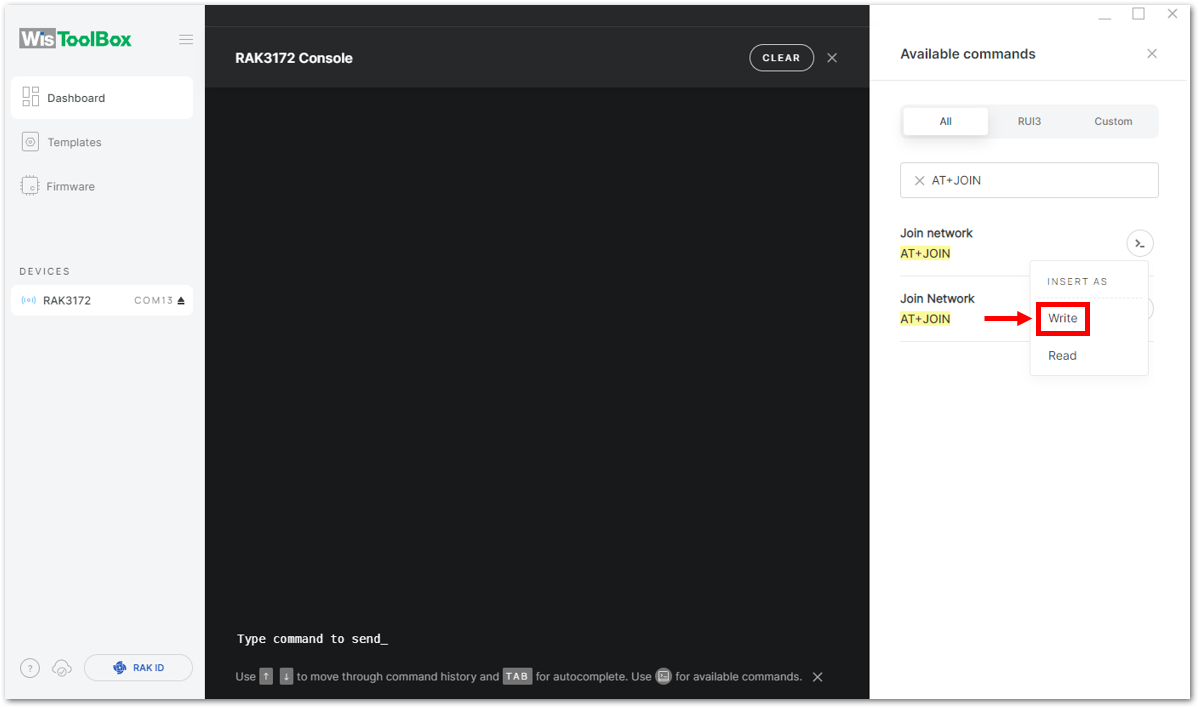Eject the RAK3172 device on COM13
This screenshot has width=1199, height=708.
[181, 300]
